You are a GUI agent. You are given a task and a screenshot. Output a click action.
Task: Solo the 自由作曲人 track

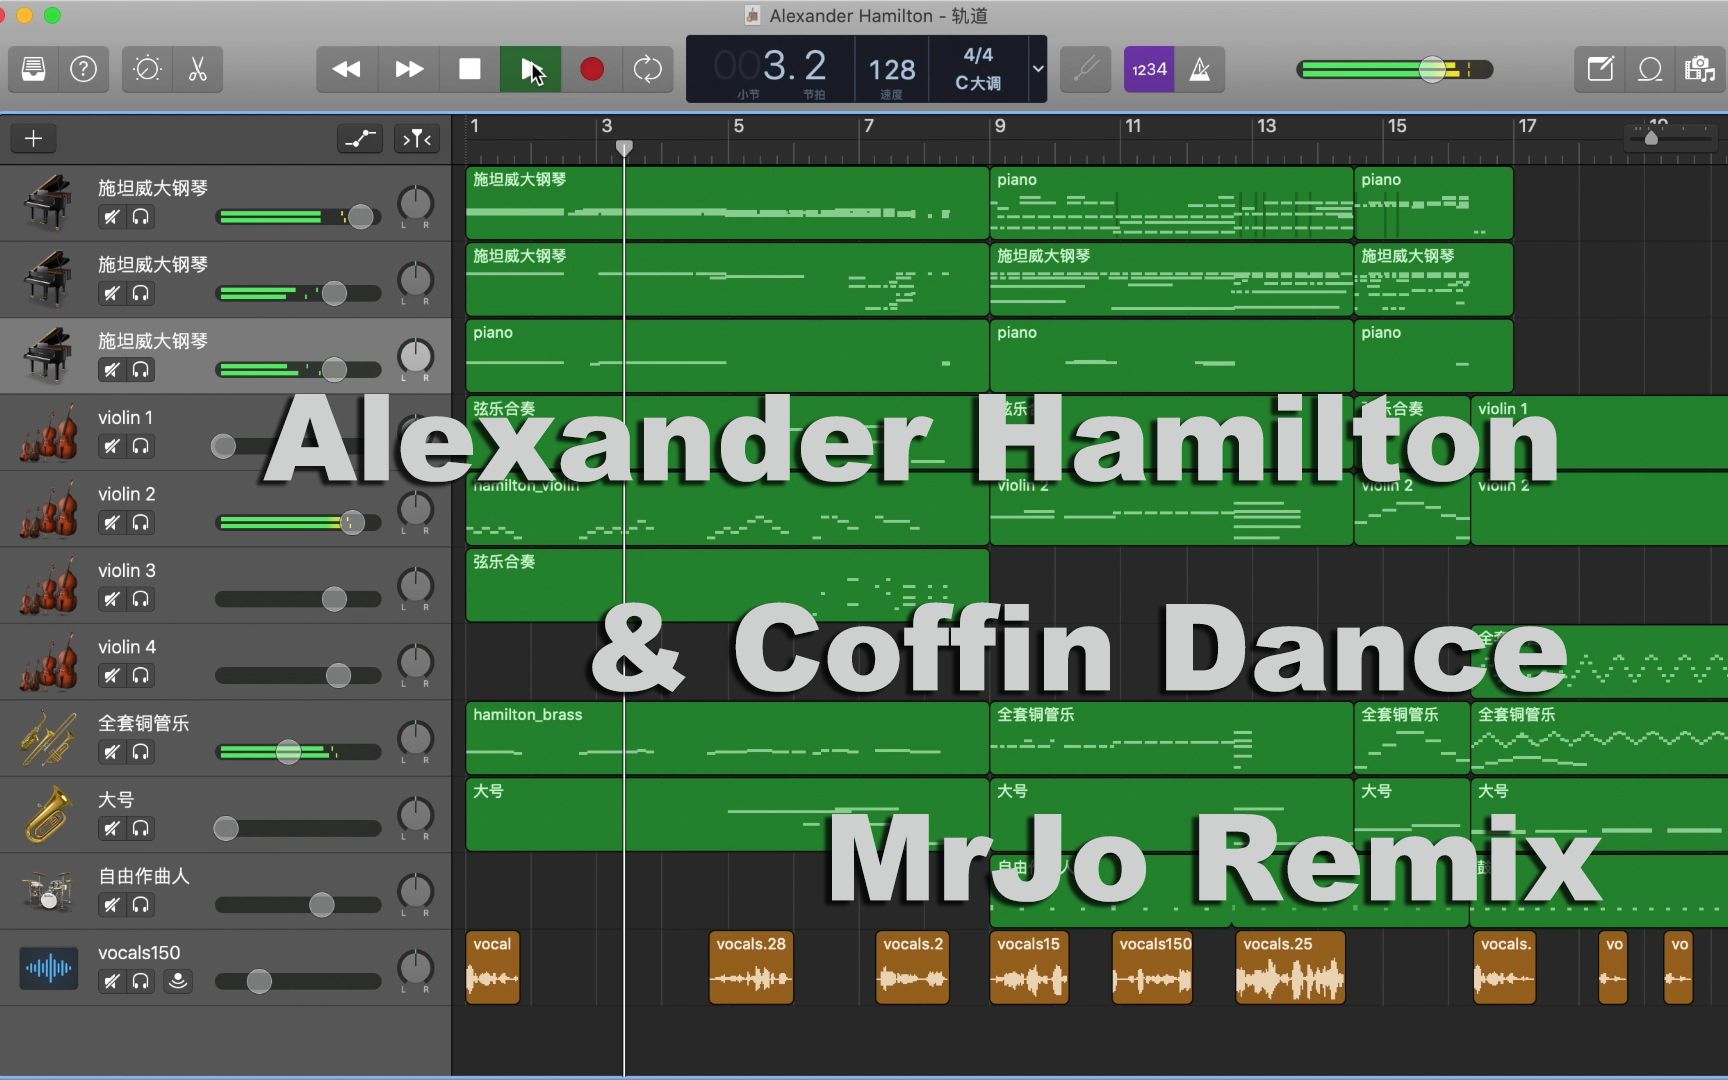[141, 905]
